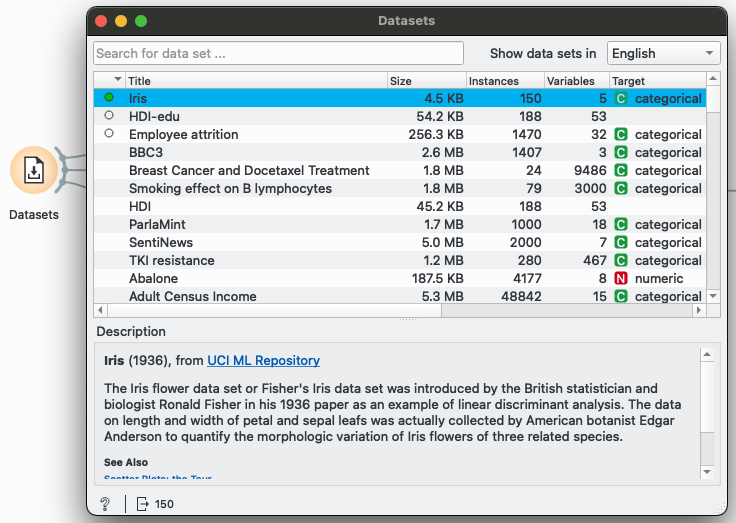Click the help question mark icon
Image resolution: width=736 pixels, height=523 pixels.
(x=105, y=504)
